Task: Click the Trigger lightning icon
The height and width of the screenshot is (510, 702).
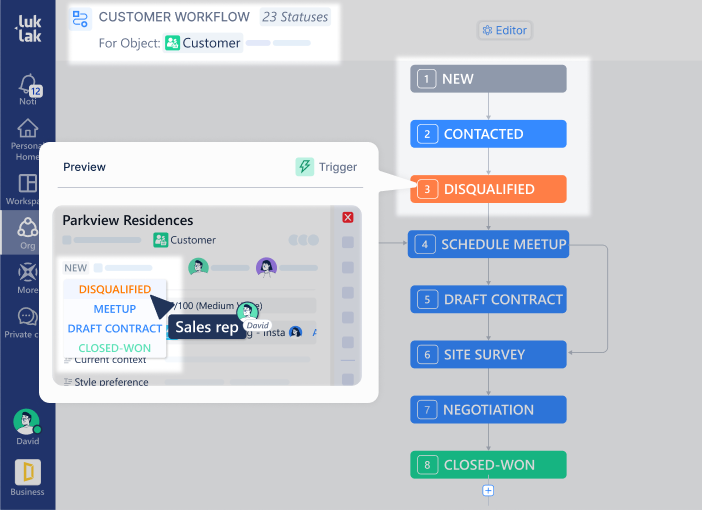Action: (x=305, y=167)
